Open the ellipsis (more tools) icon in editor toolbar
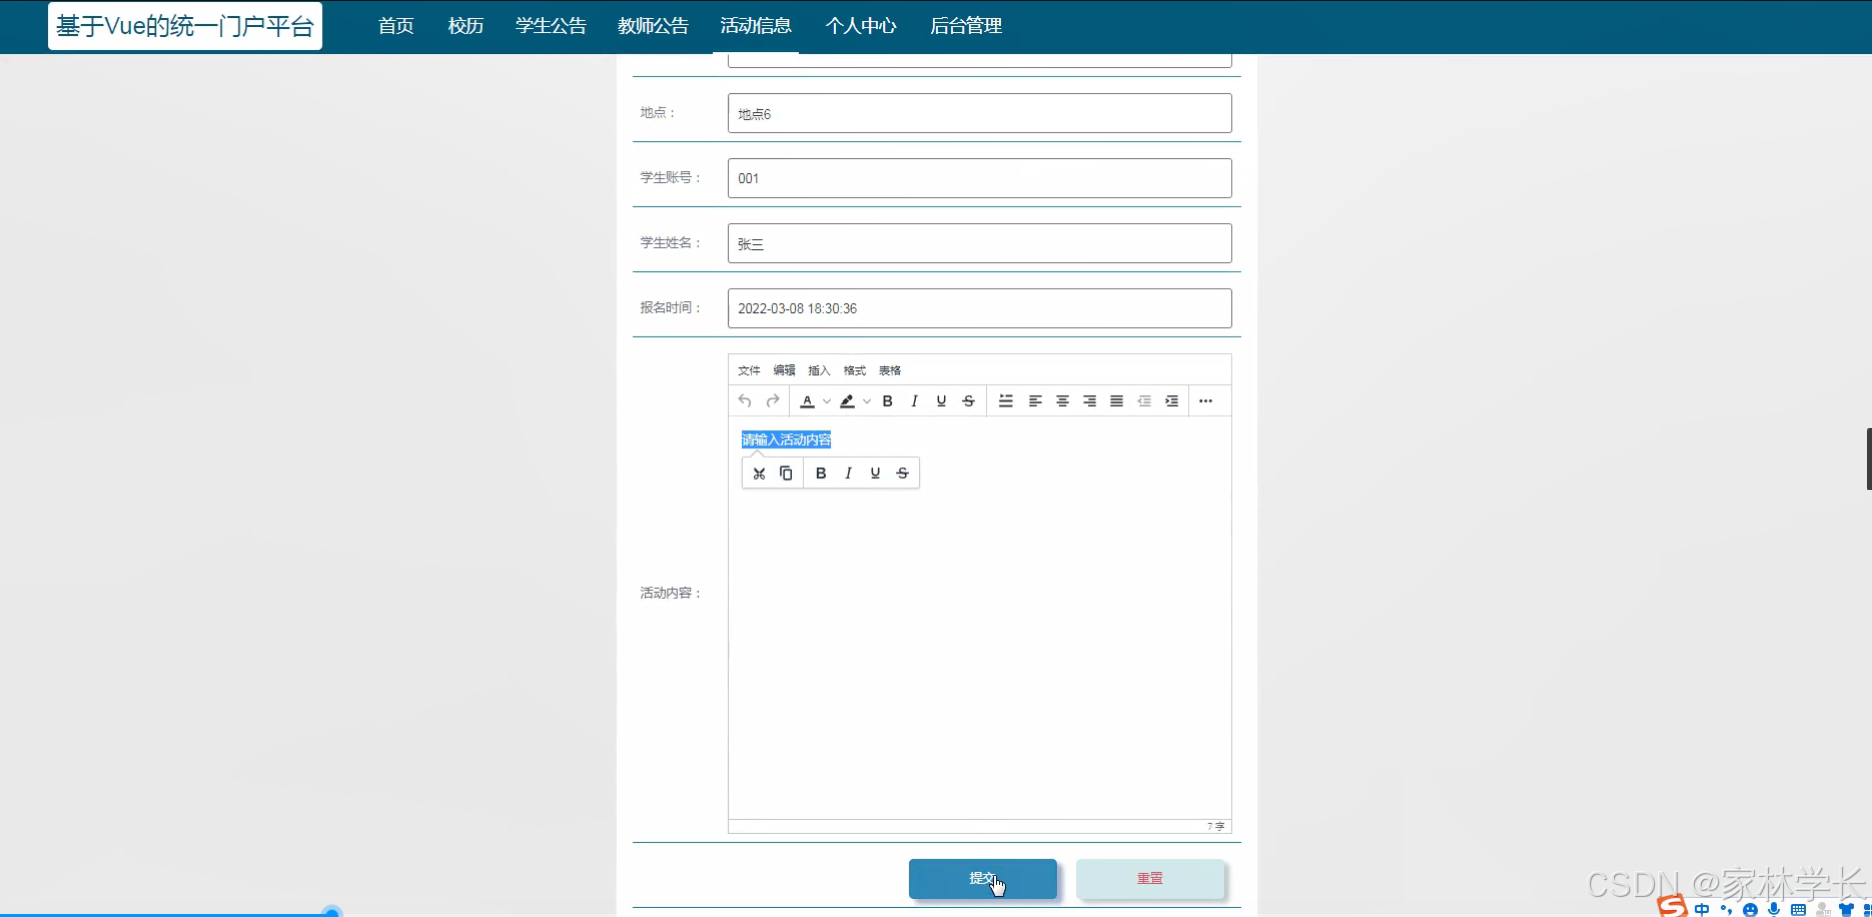 [1205, 400]
